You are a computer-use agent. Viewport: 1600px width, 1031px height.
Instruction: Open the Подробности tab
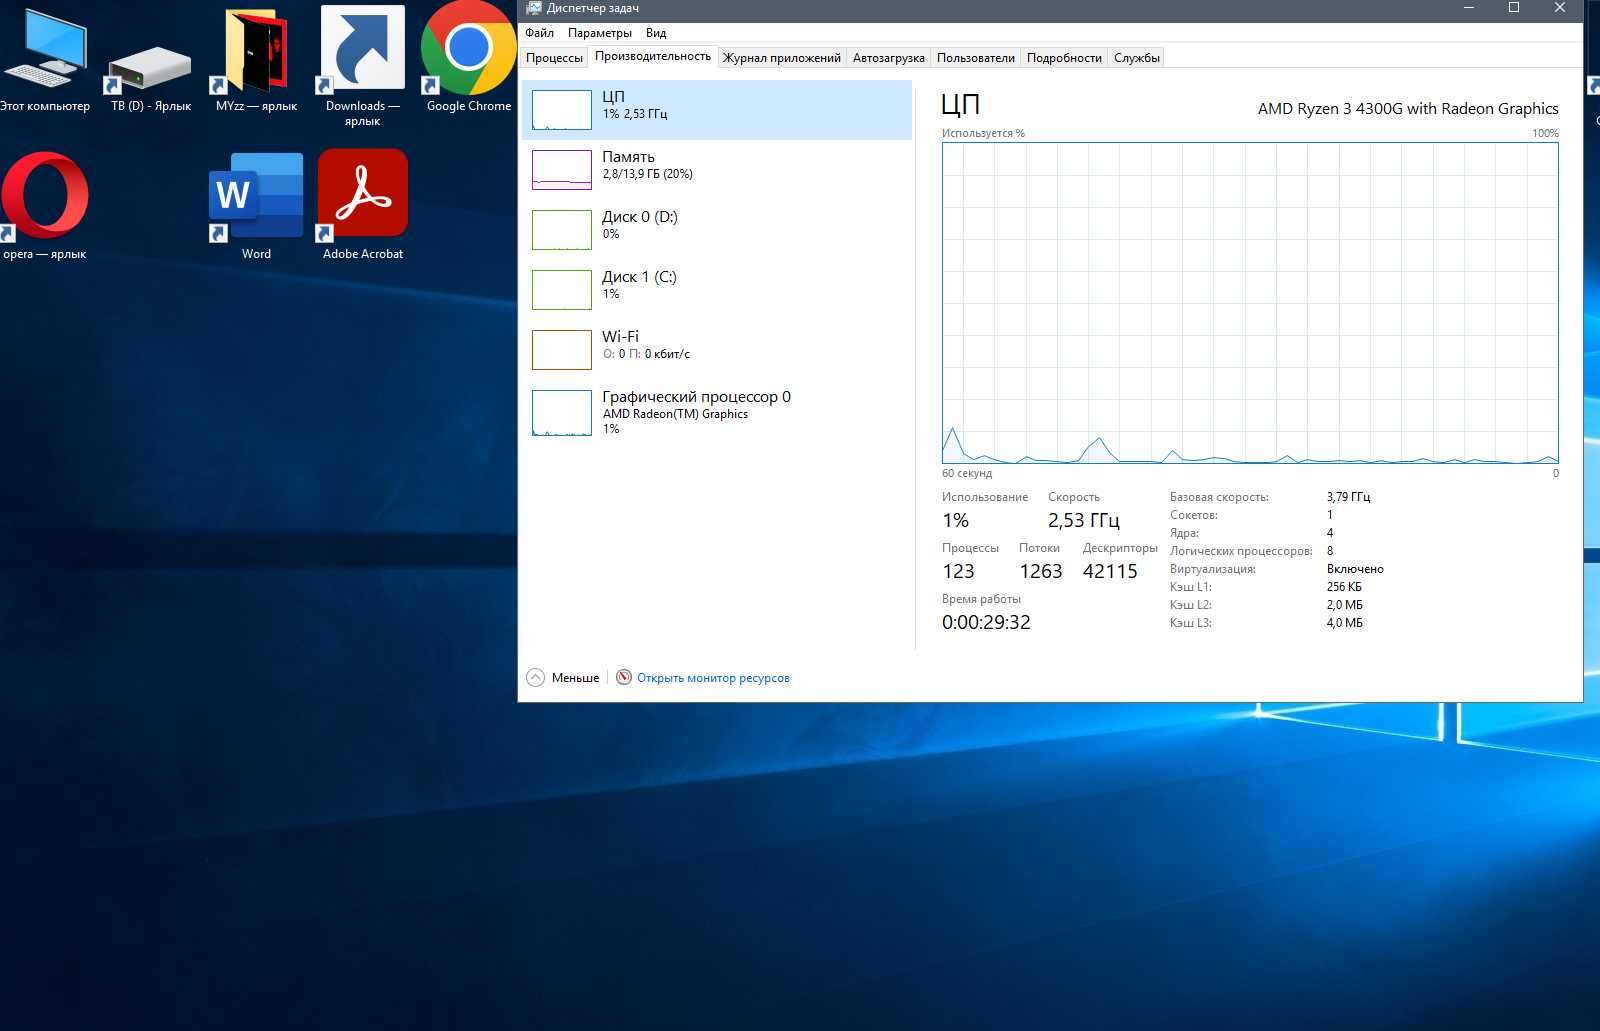pyautogui.click(x=1064, y=58)
